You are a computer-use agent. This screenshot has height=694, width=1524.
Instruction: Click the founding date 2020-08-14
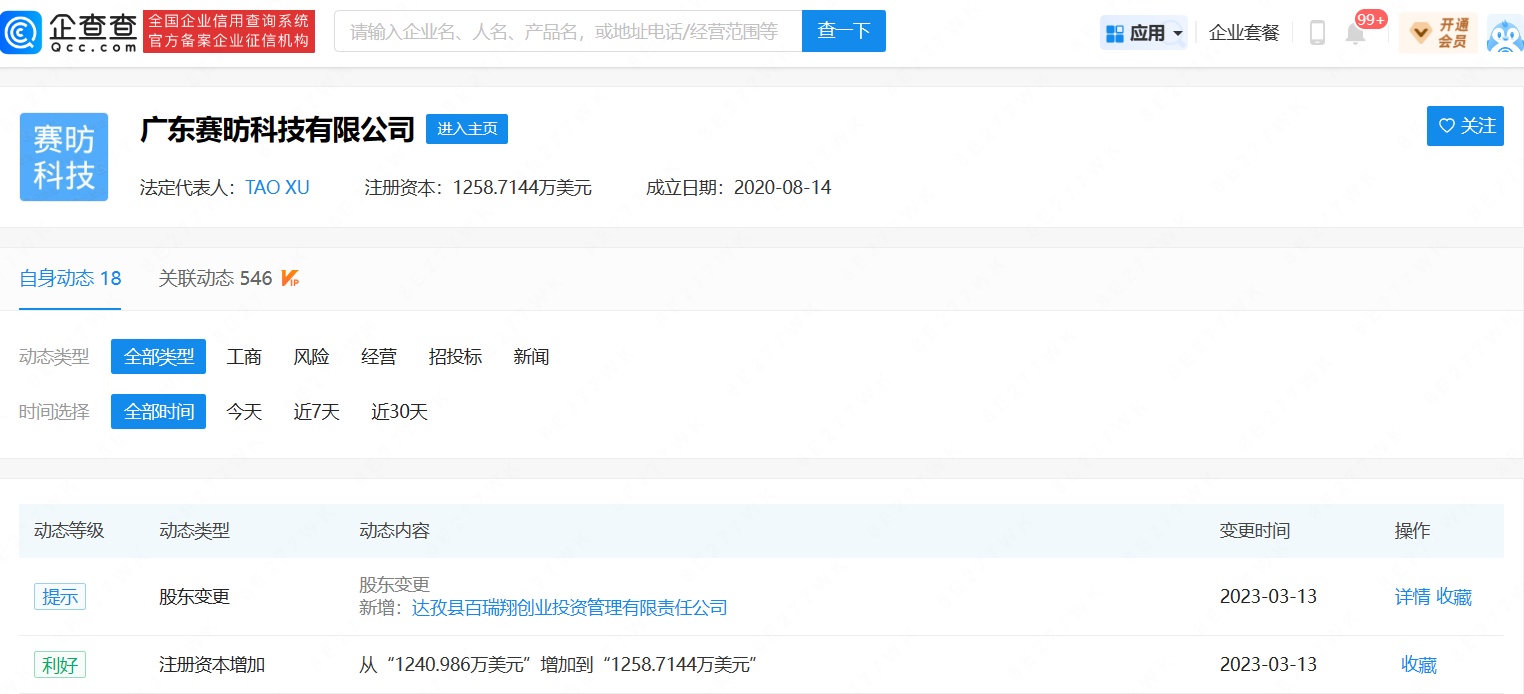[x=782, y=188]
